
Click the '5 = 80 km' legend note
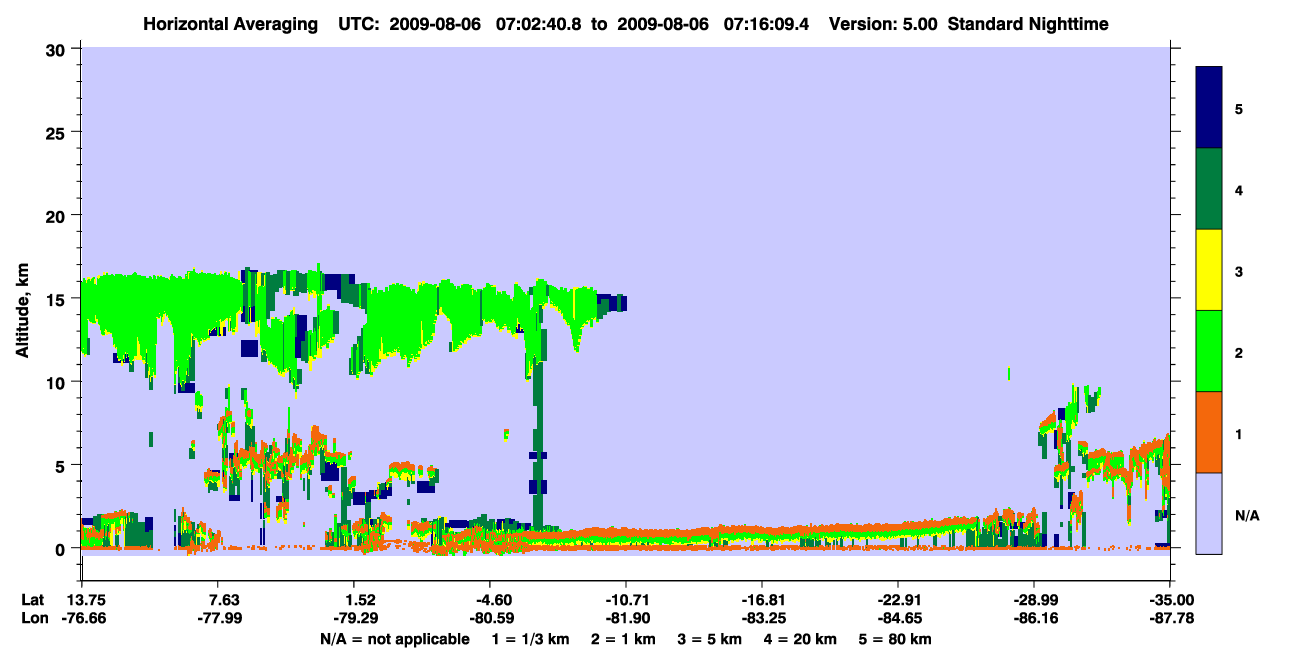pos(895,639)
